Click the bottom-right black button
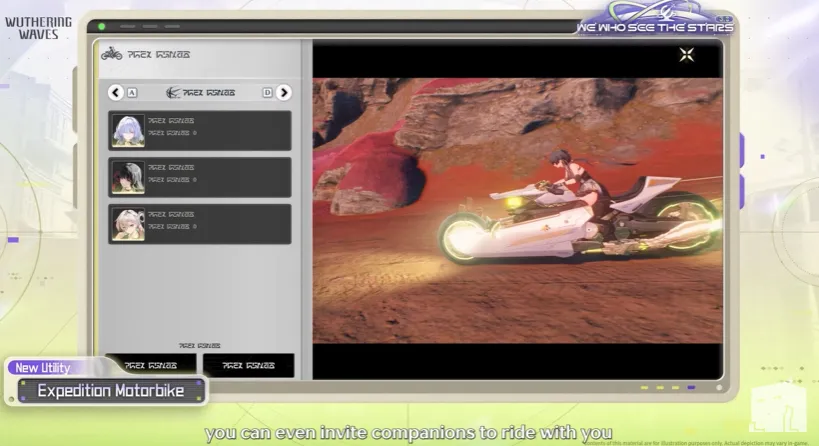This screenshot has height=446, width=819. tap(248, 365)
